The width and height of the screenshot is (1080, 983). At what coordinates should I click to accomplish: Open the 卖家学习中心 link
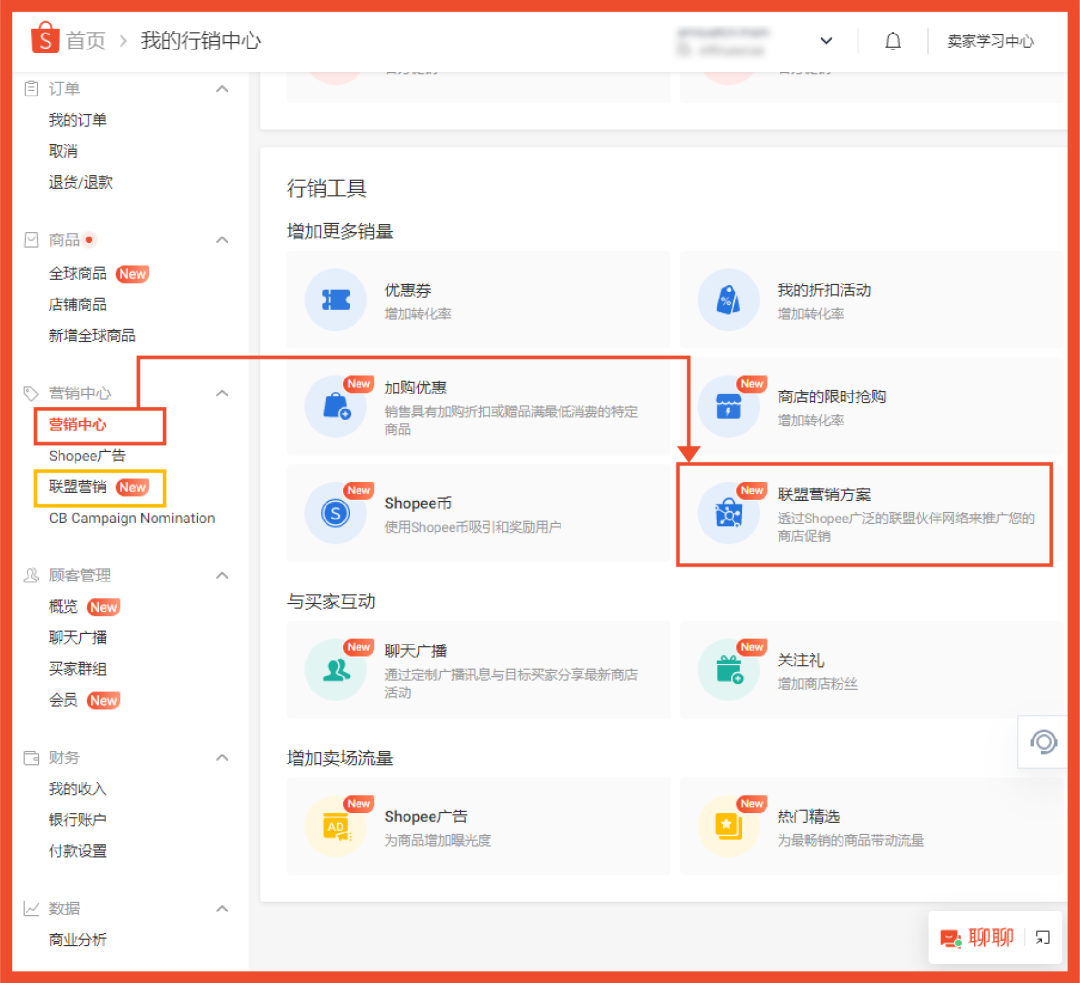(x=990, y=40)
